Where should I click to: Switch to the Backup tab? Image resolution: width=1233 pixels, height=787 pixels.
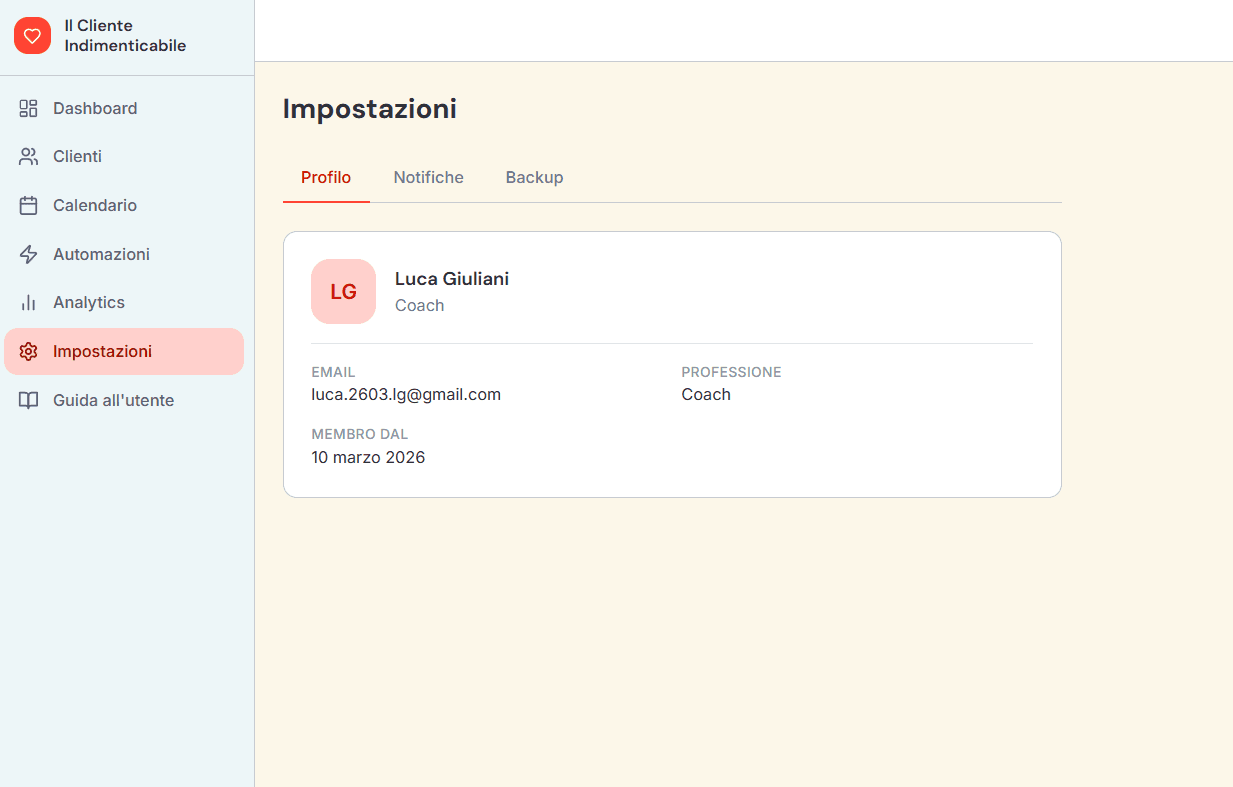click(x=534, y=178)
